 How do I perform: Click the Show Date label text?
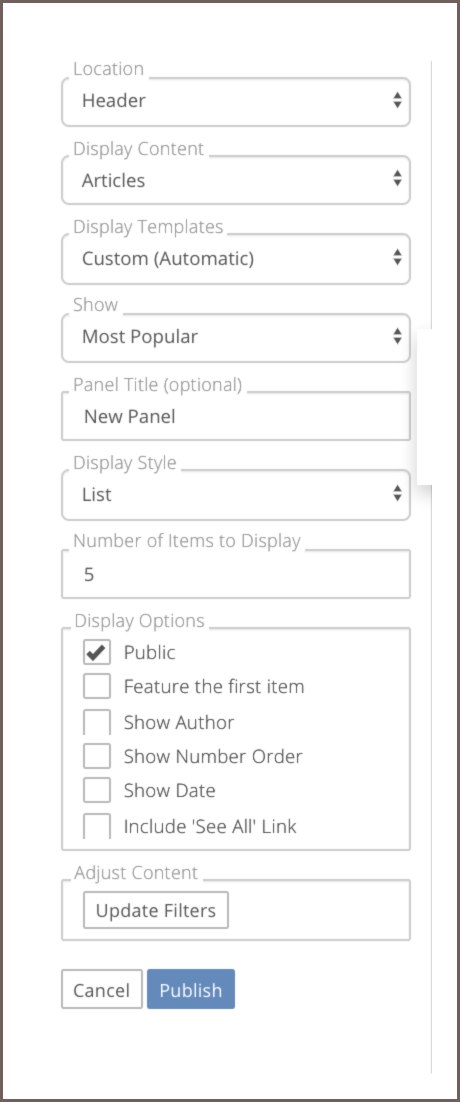coord(169,791)
